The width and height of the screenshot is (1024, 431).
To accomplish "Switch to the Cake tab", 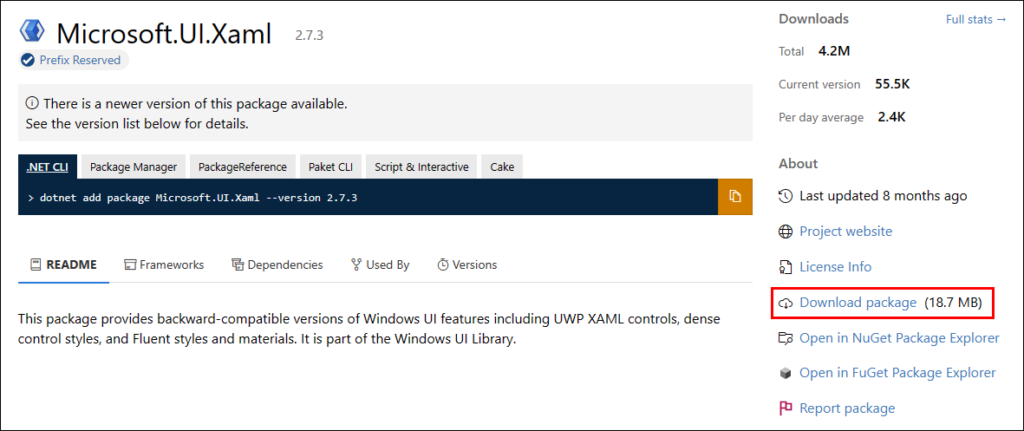I will click(502, 167).
